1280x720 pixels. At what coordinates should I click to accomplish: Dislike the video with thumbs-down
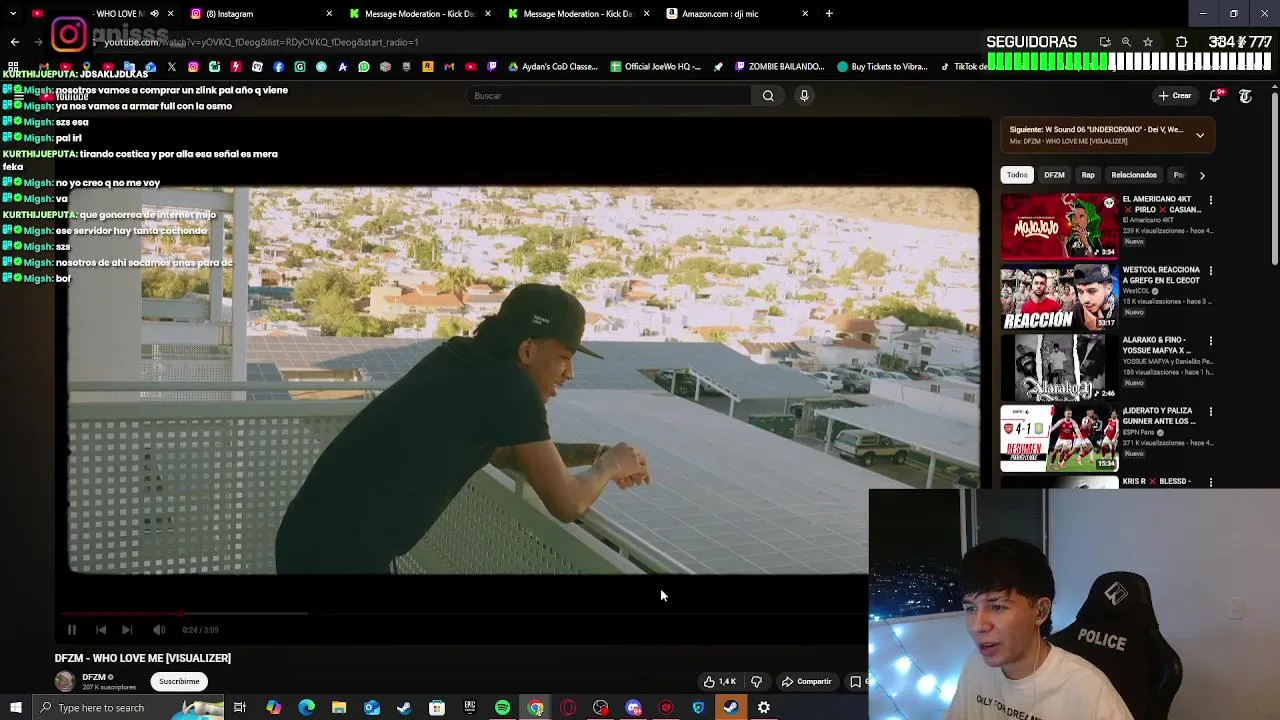point(756,682)
